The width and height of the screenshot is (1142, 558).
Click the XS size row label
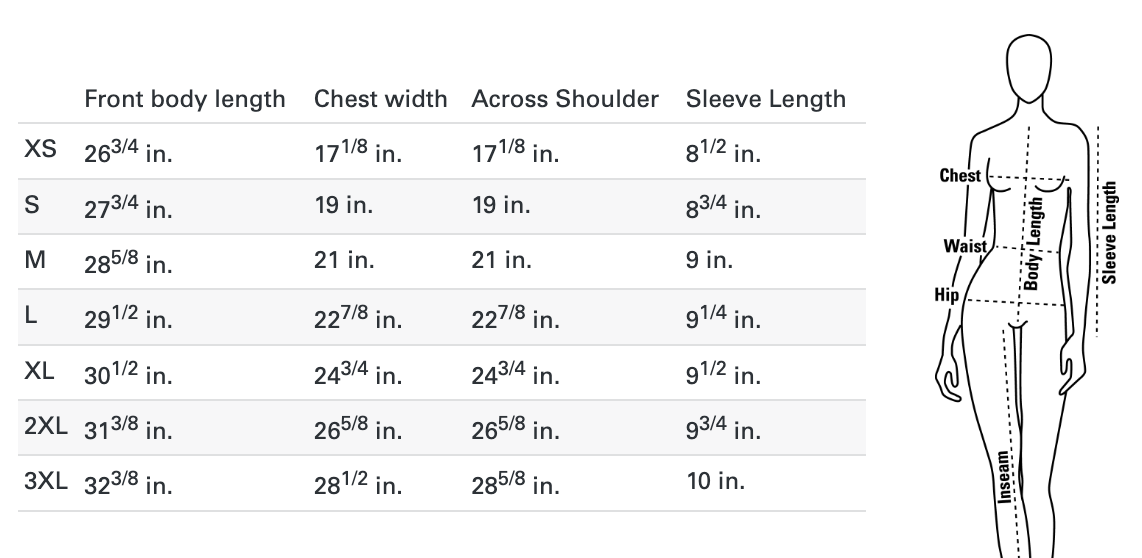[40, 151]
